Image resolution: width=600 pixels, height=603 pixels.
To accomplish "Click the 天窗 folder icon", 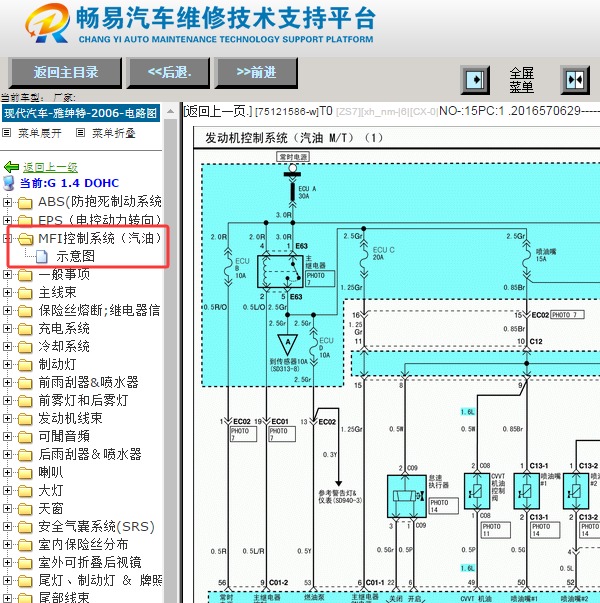I will 25,509.
